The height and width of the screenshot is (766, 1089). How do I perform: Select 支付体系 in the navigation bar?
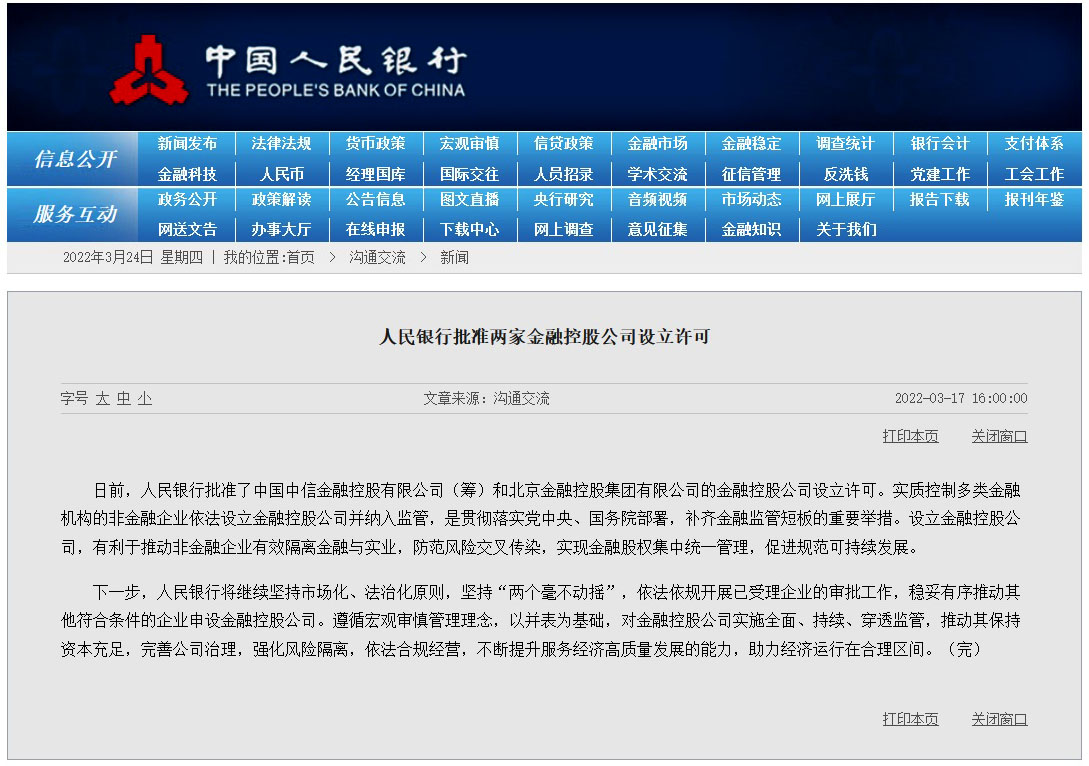(x=1034, y=144)
